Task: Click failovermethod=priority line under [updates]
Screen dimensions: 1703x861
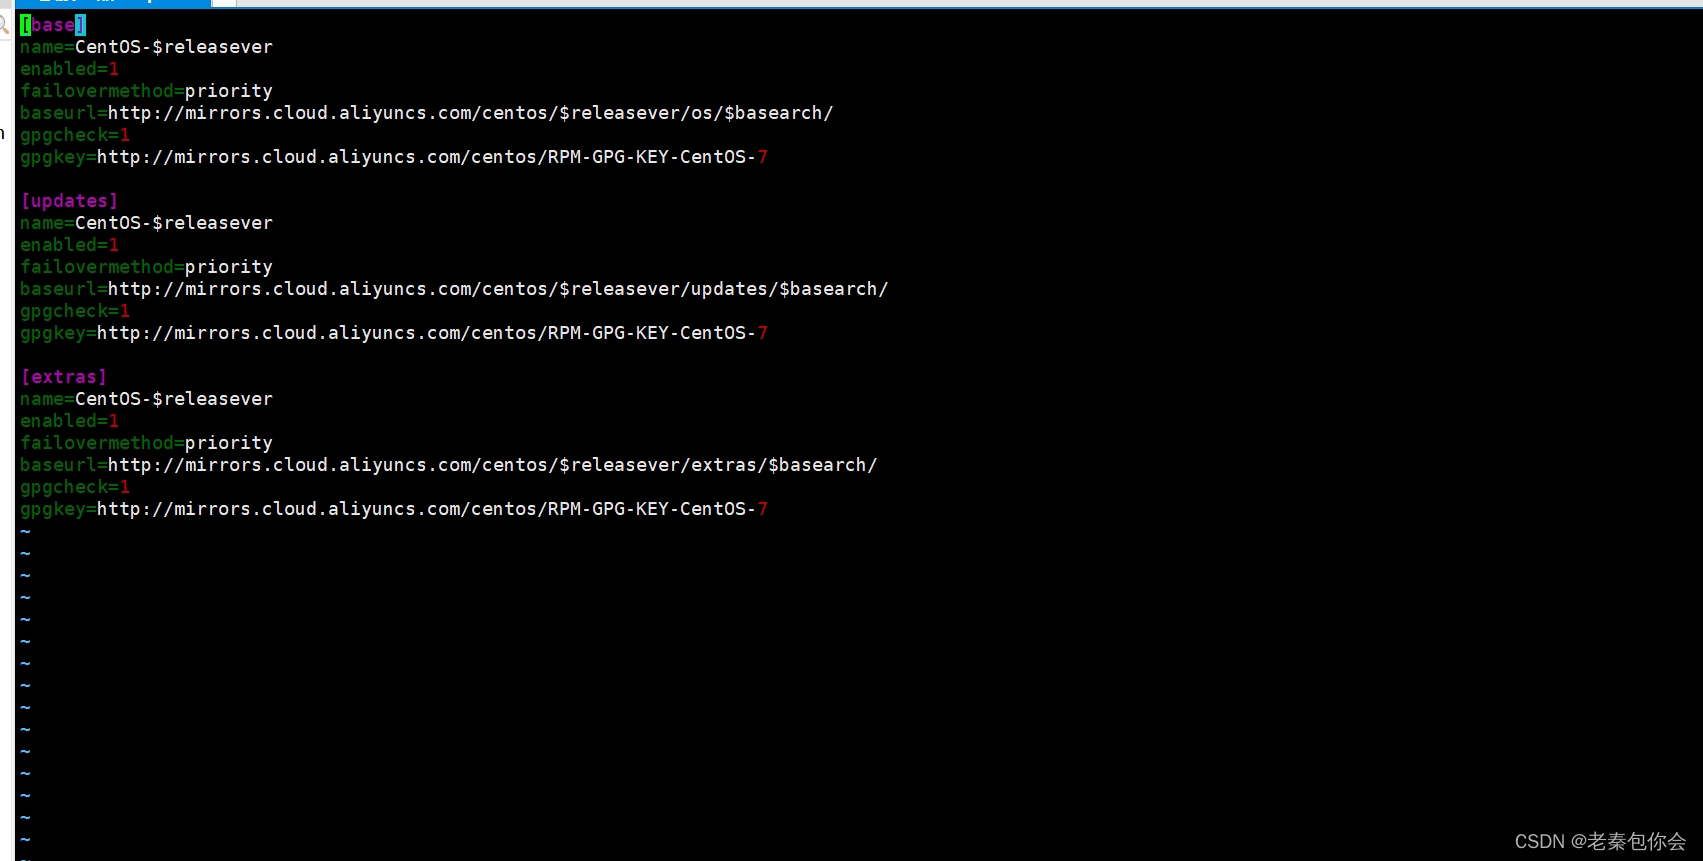Action: [x=146, y=267]
